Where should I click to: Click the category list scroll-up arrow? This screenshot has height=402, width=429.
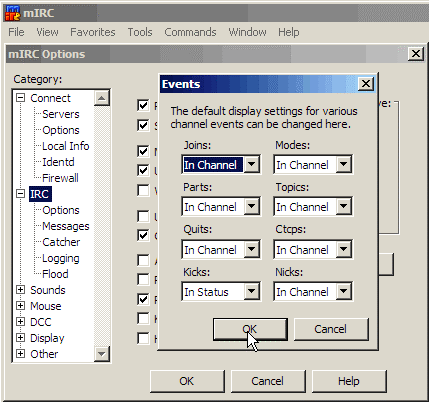click(102, 98)
